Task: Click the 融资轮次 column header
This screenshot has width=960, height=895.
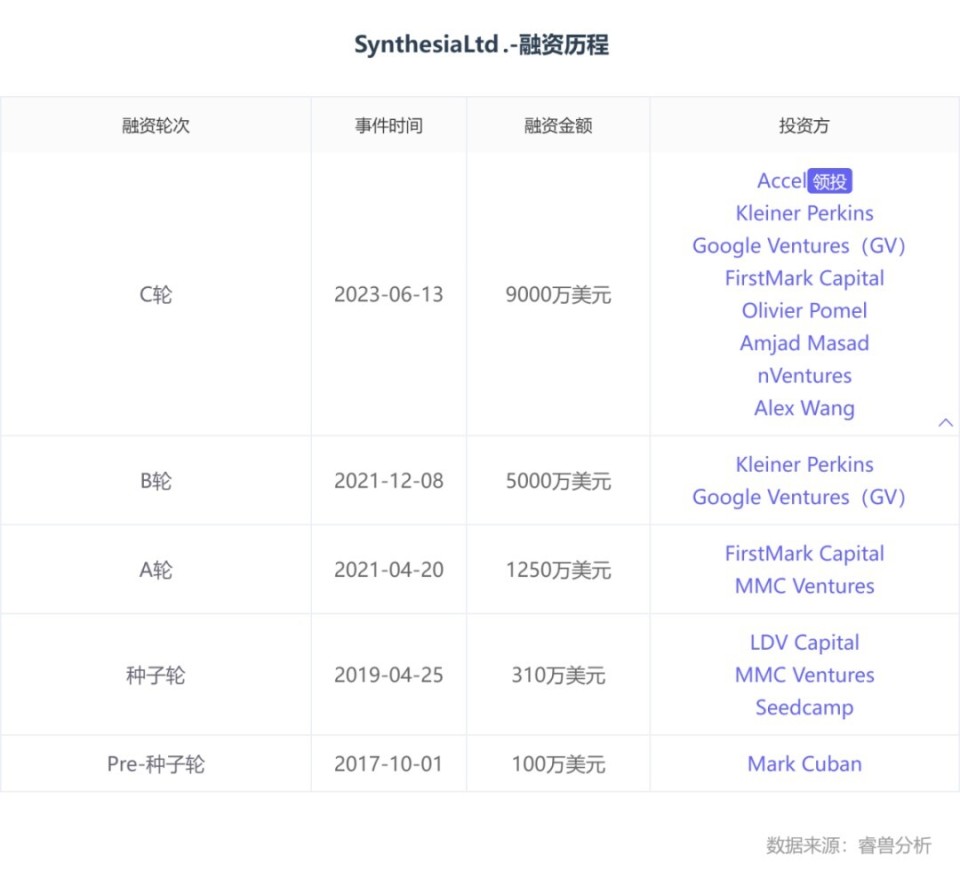Action: (156, 125)
